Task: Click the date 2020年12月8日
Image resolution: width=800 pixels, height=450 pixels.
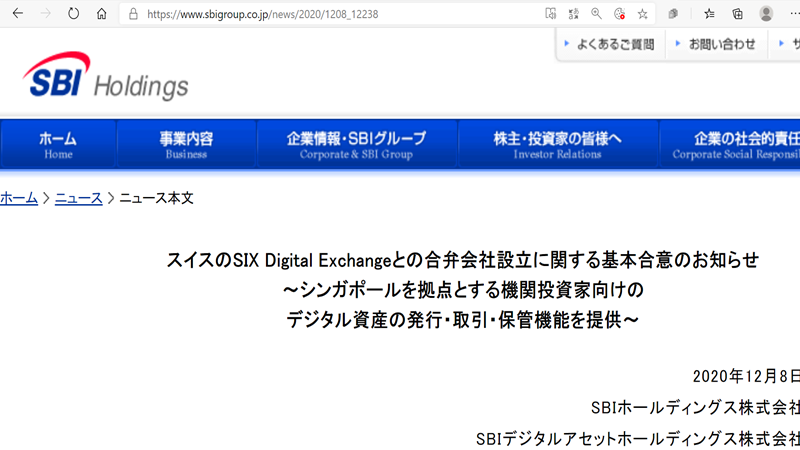Action: coord(746,376)
